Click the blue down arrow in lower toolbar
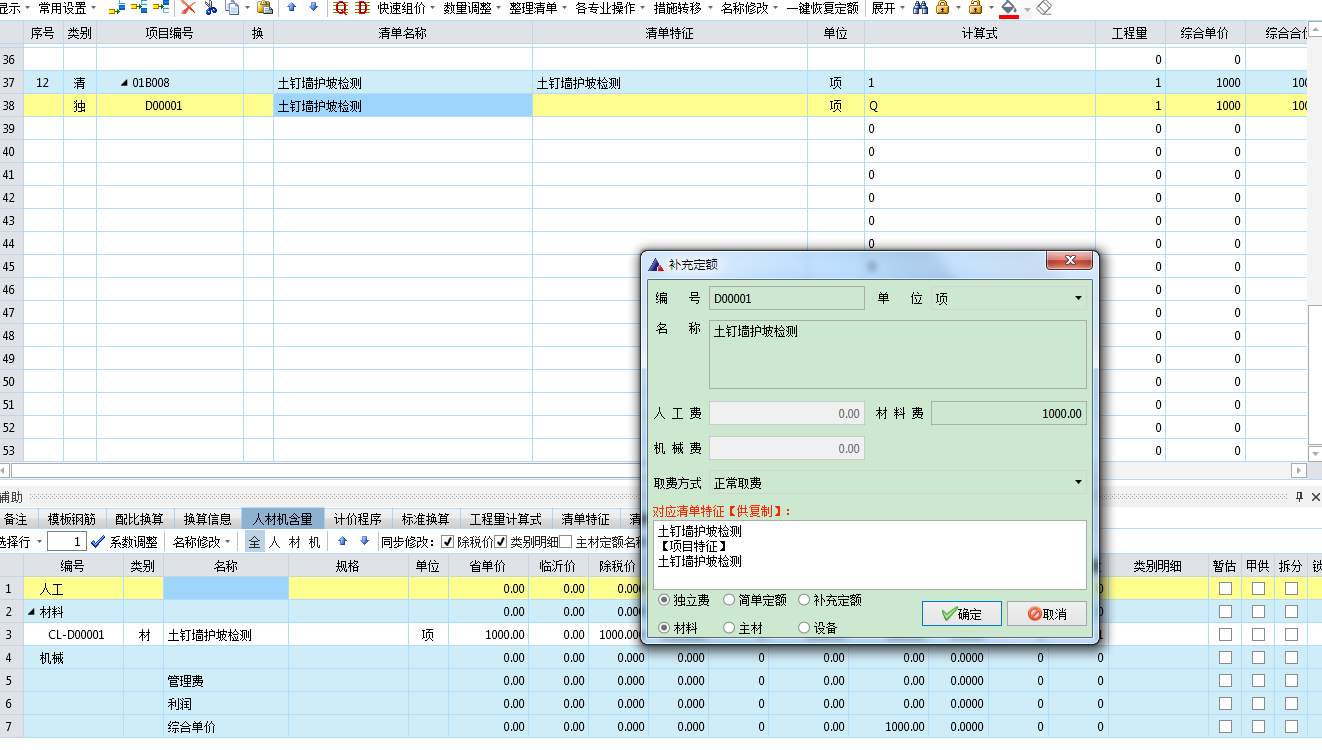This screenshot has width=1322, height=750. point(364,542)
